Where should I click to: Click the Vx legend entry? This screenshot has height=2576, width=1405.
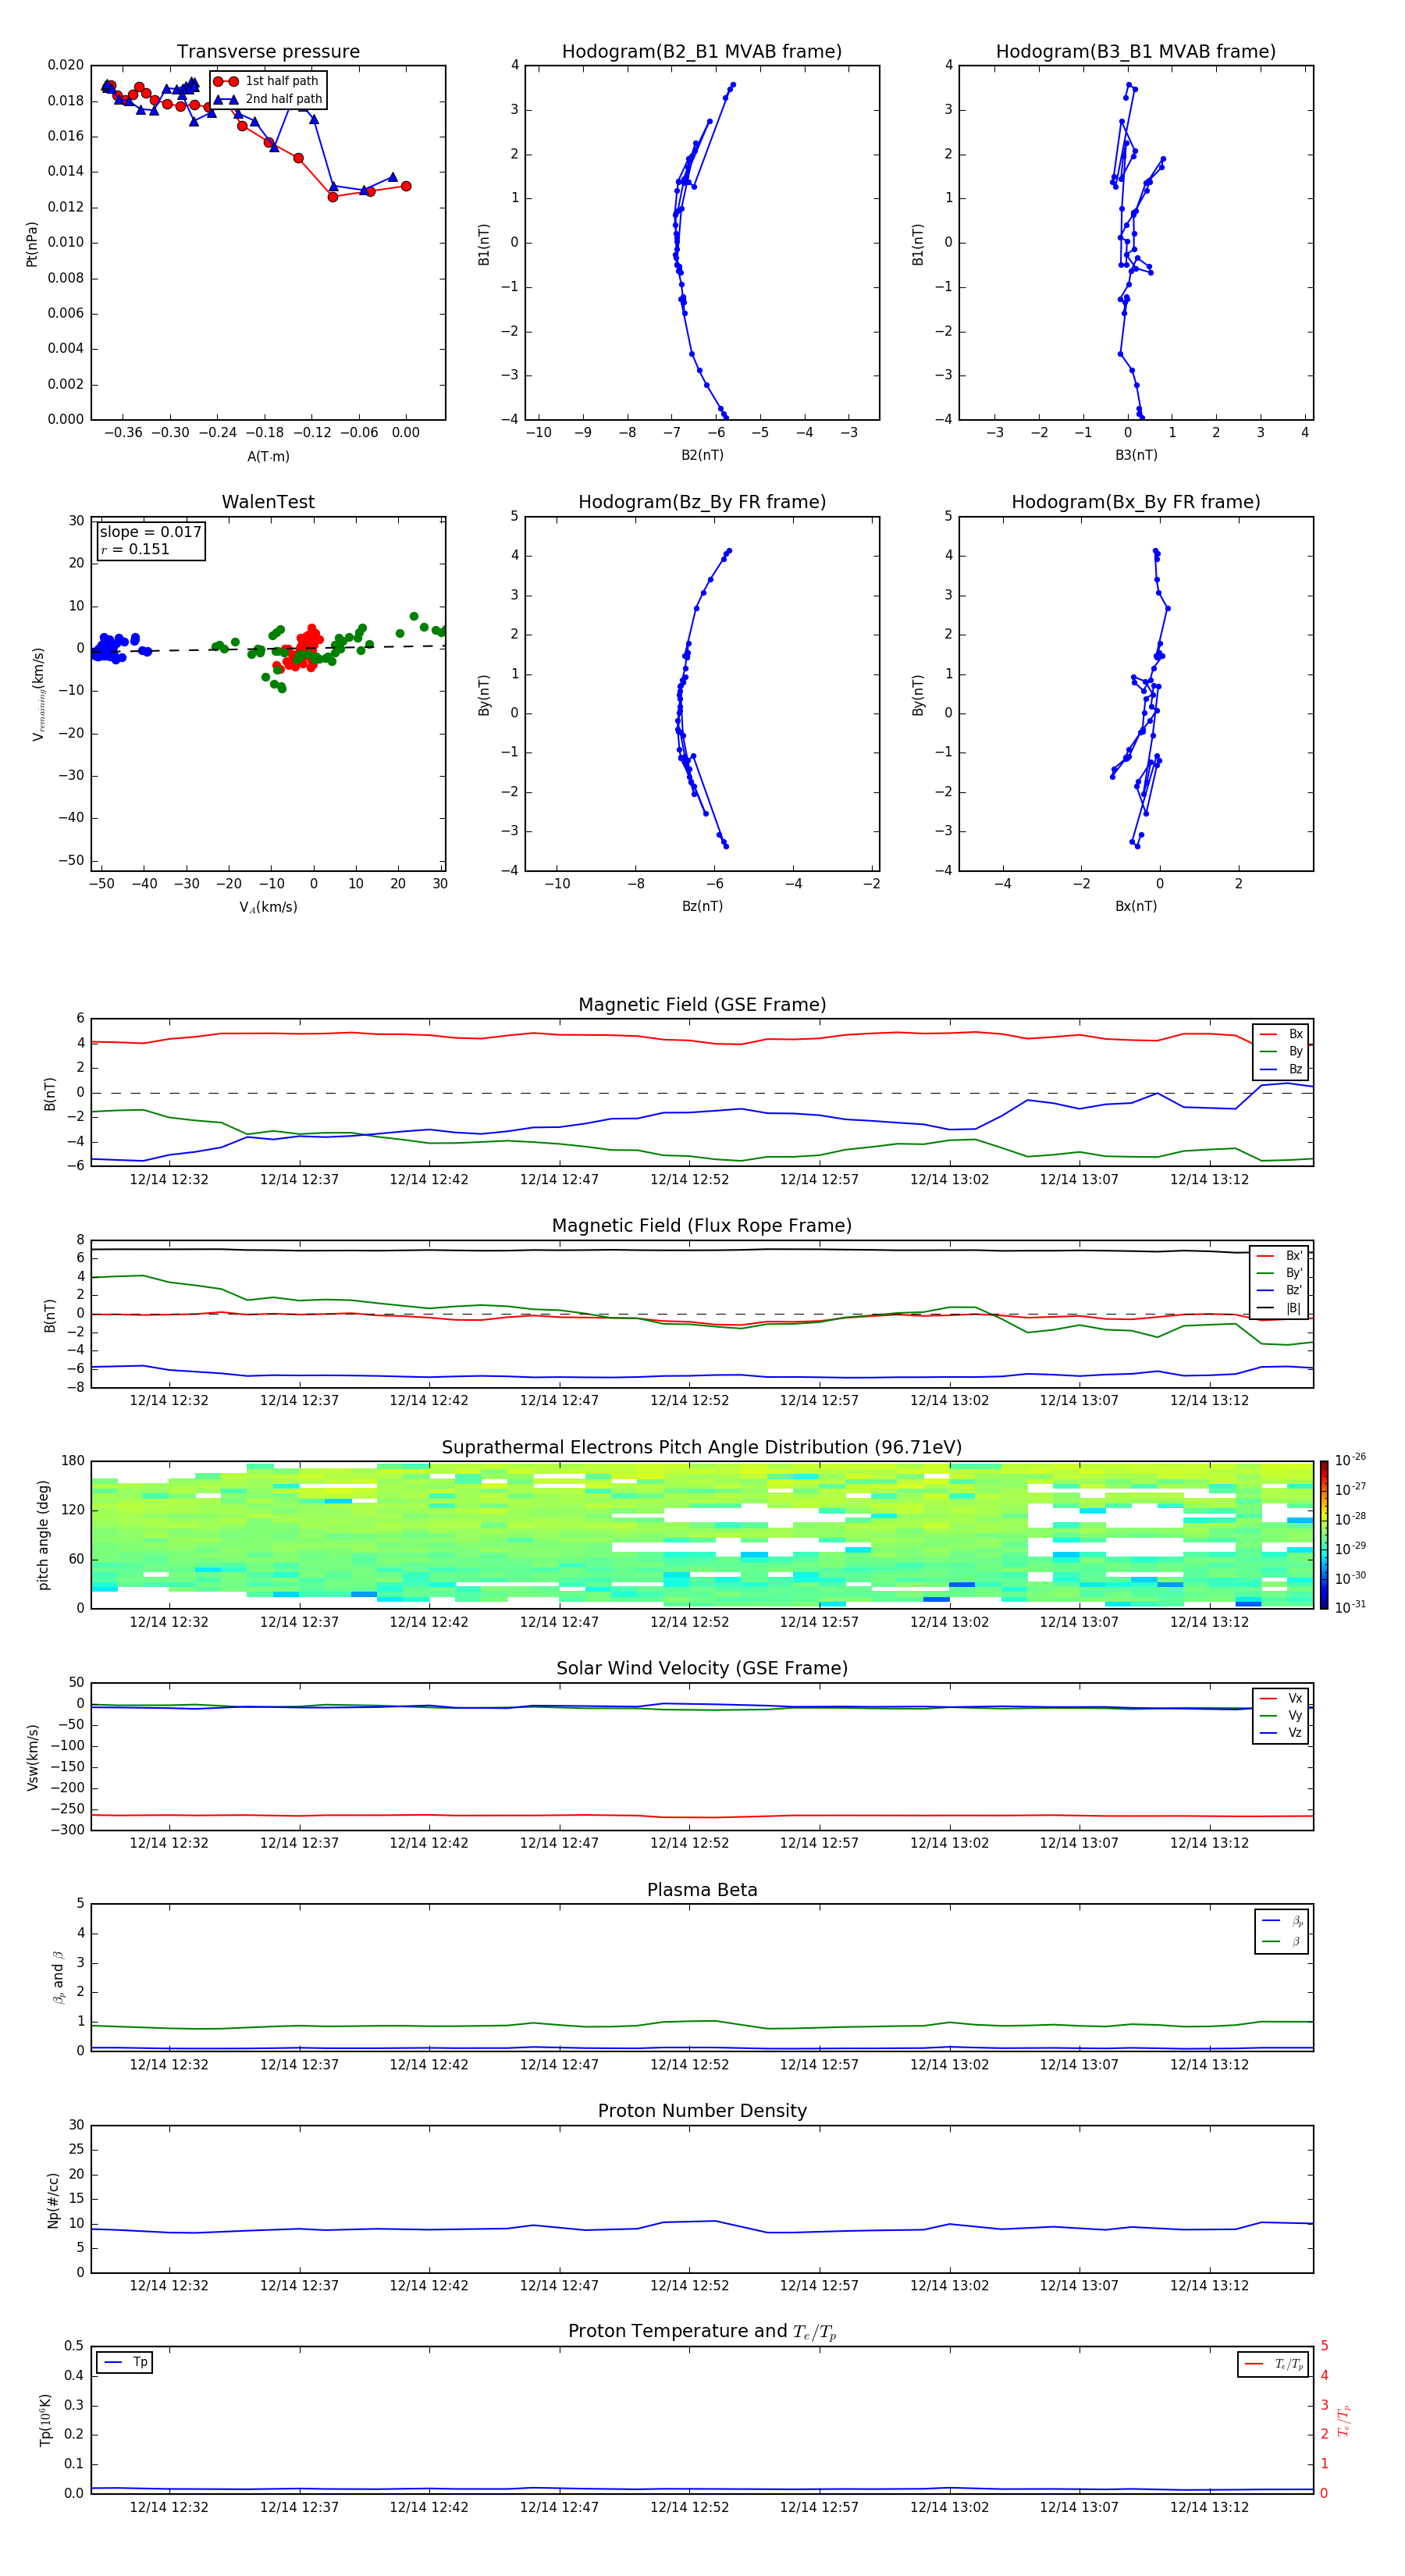tap(1281, 1698)
